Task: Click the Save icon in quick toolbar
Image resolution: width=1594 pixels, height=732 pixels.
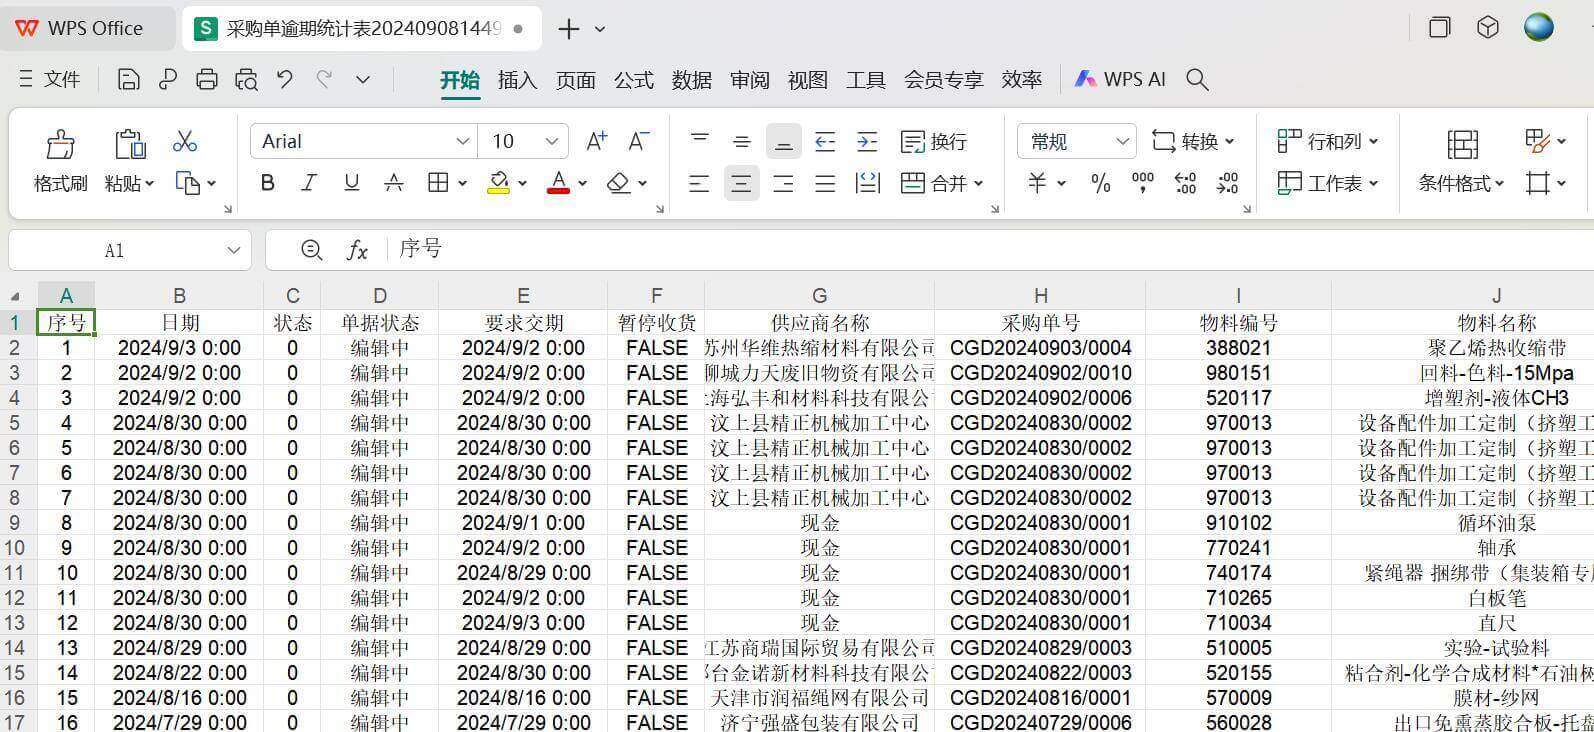Action: pos(128,80)
